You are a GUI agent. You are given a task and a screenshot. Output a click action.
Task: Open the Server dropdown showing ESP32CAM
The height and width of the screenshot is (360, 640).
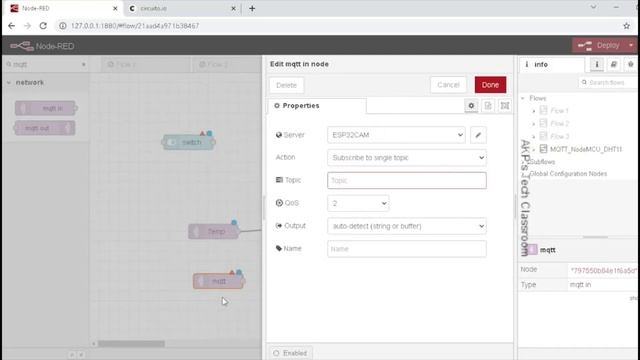point(396,135)
